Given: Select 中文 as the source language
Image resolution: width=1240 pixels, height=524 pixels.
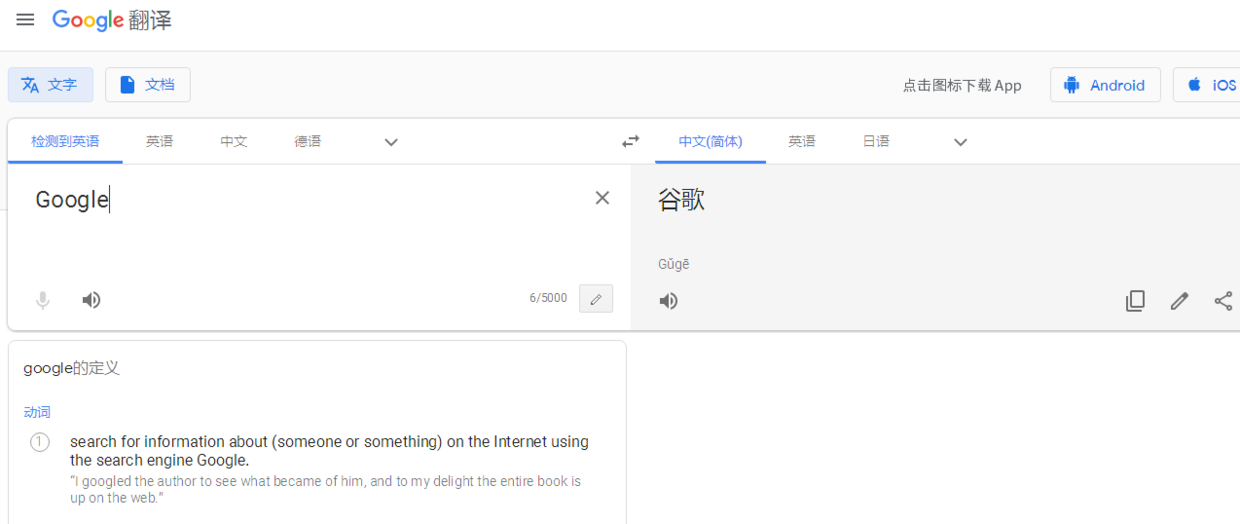Looking at the screenshot, I should click(x=234, y=142).
